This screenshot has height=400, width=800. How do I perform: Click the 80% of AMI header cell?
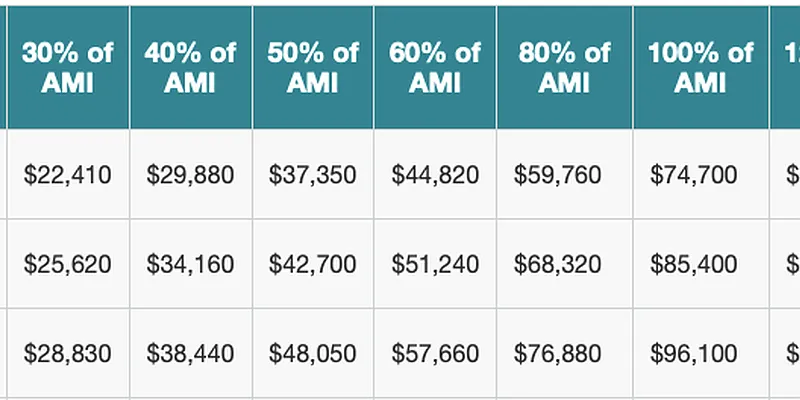(x=564, y=67)
